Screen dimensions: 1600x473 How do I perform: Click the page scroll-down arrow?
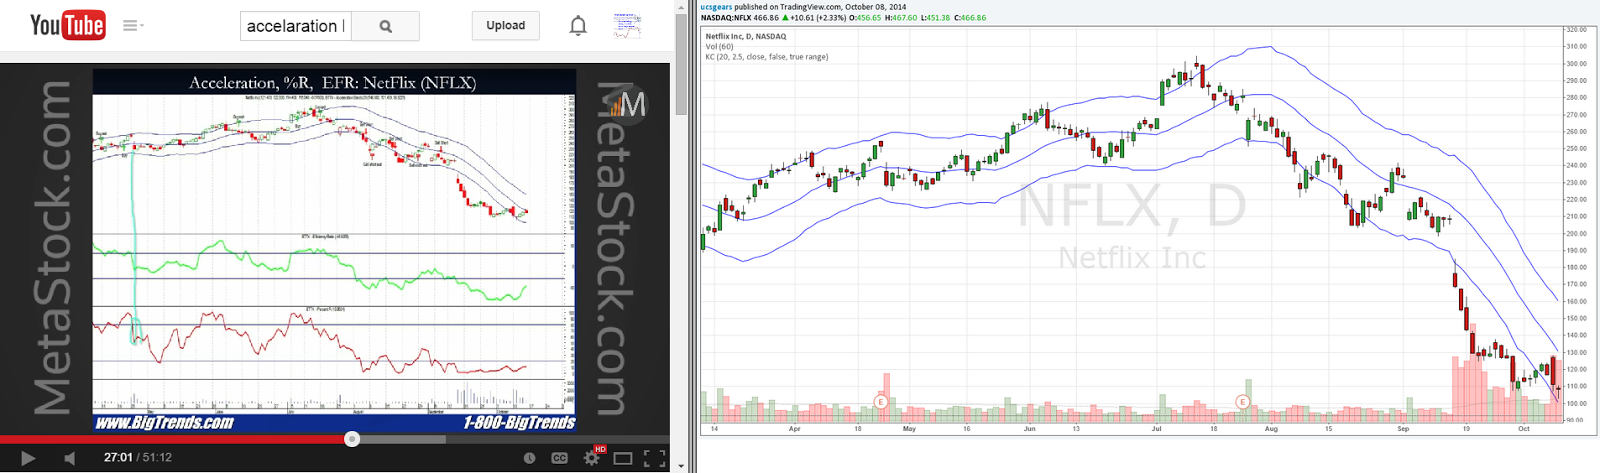[x=681, y=466]
